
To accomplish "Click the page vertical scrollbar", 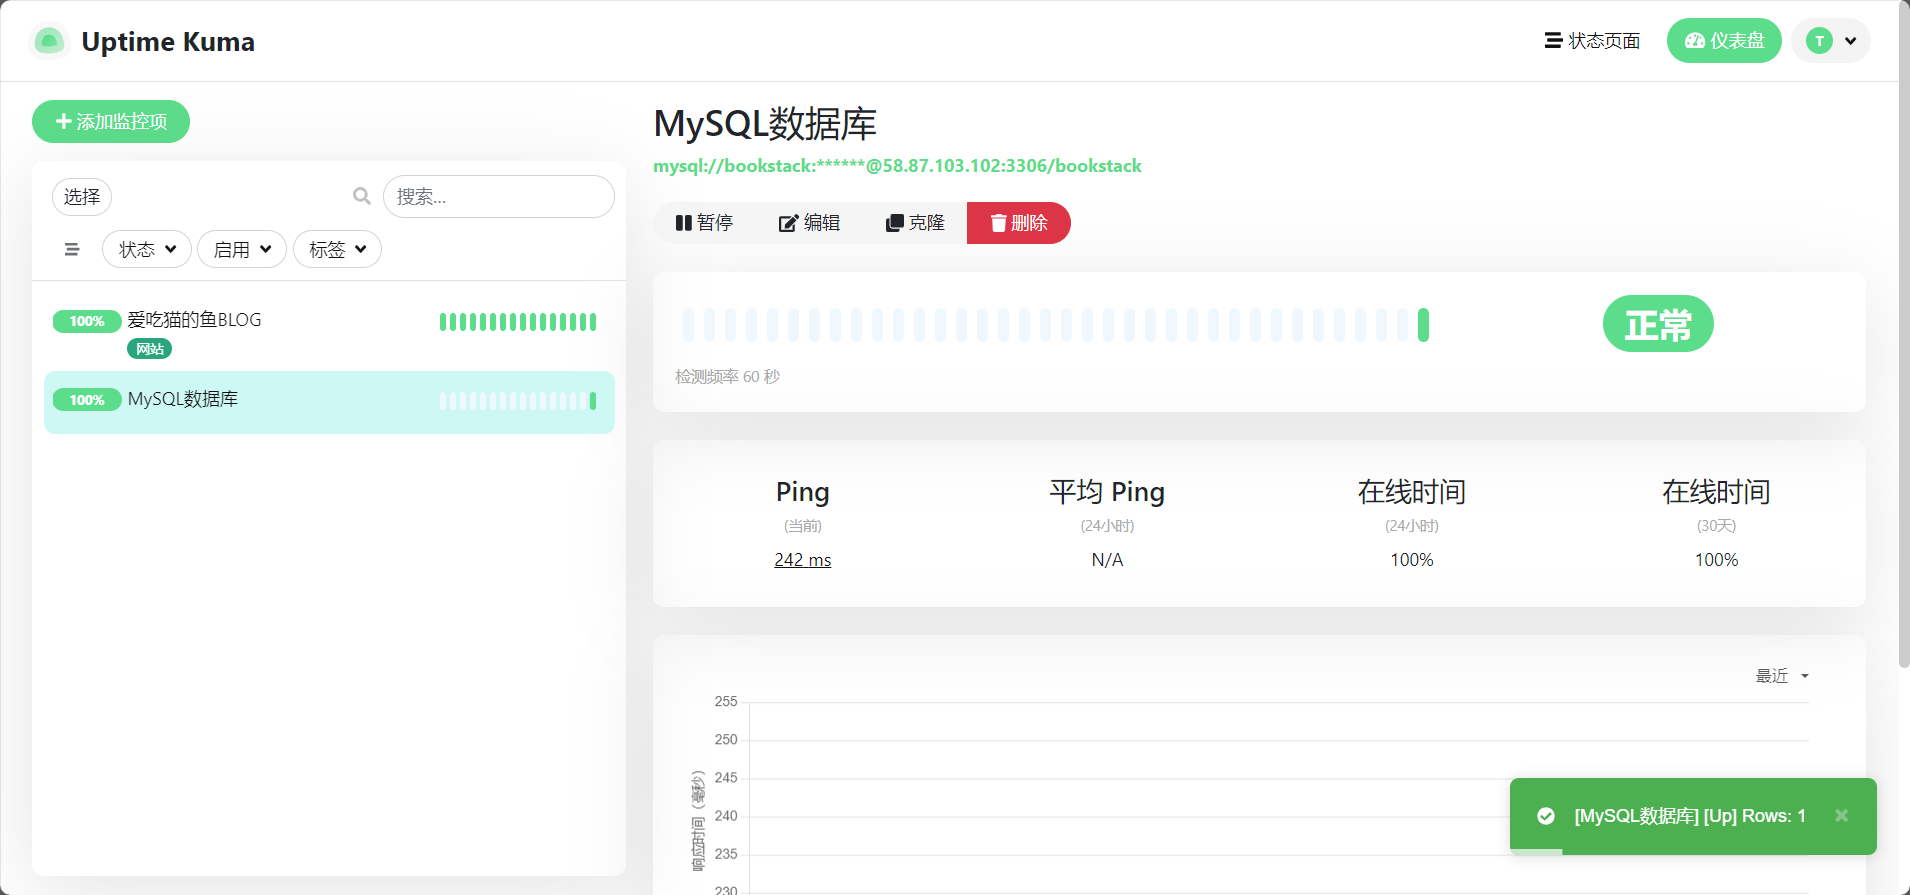I will click(x=1904, y=335).
